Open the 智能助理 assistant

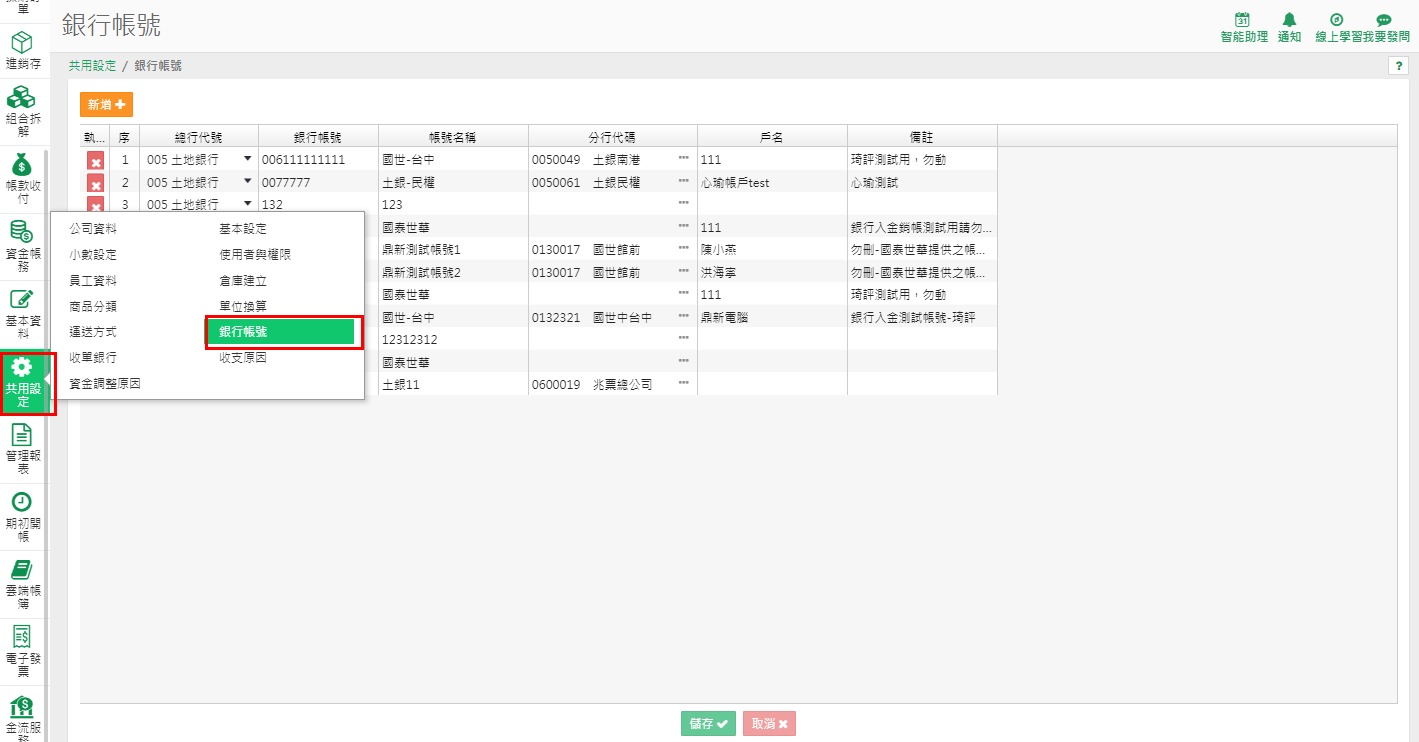pos(1244,28)
